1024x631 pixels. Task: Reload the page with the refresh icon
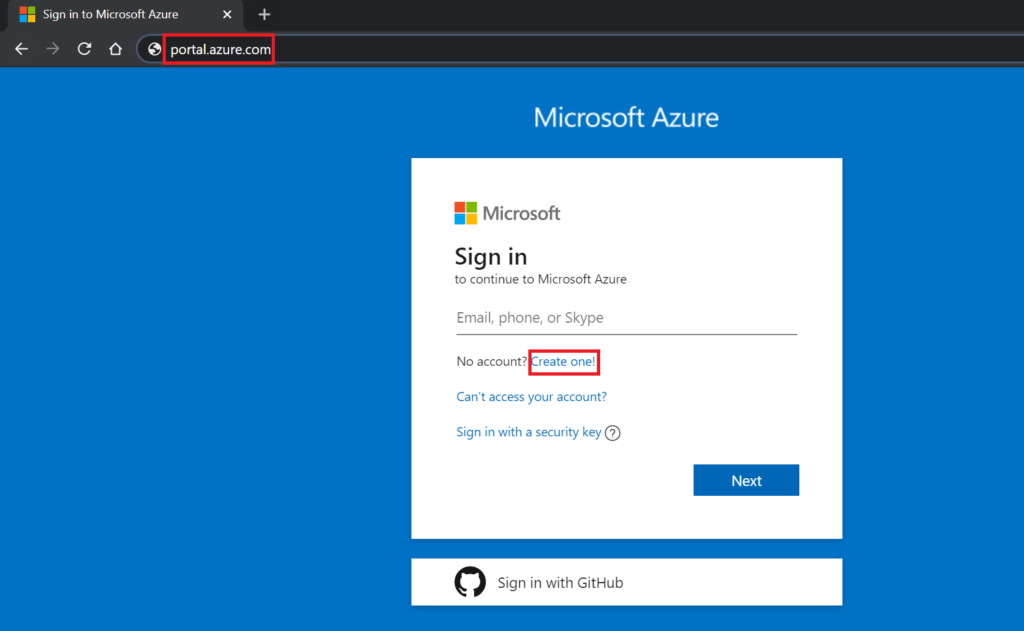tap(84, 49)
